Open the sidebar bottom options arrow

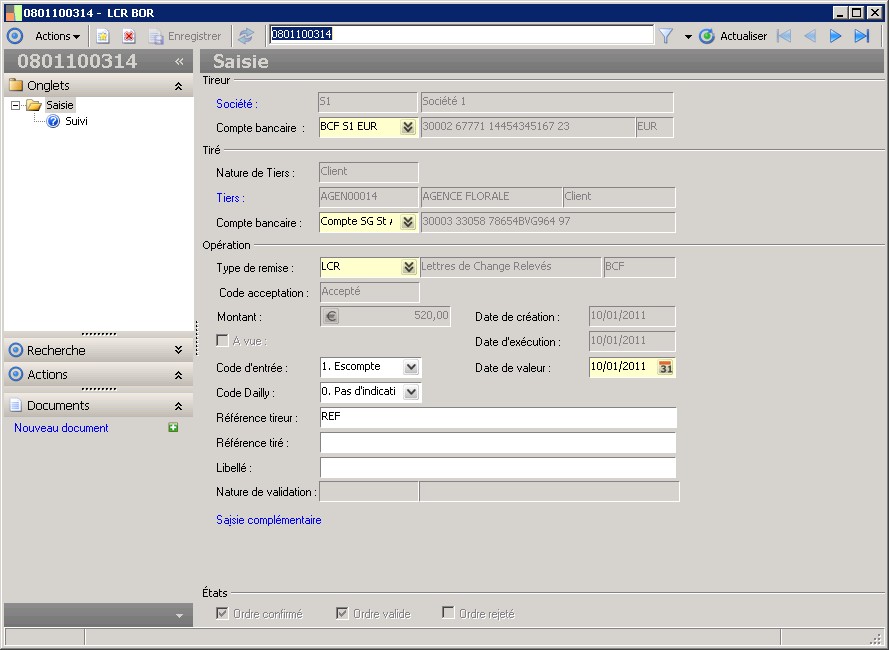click(179, 616)
